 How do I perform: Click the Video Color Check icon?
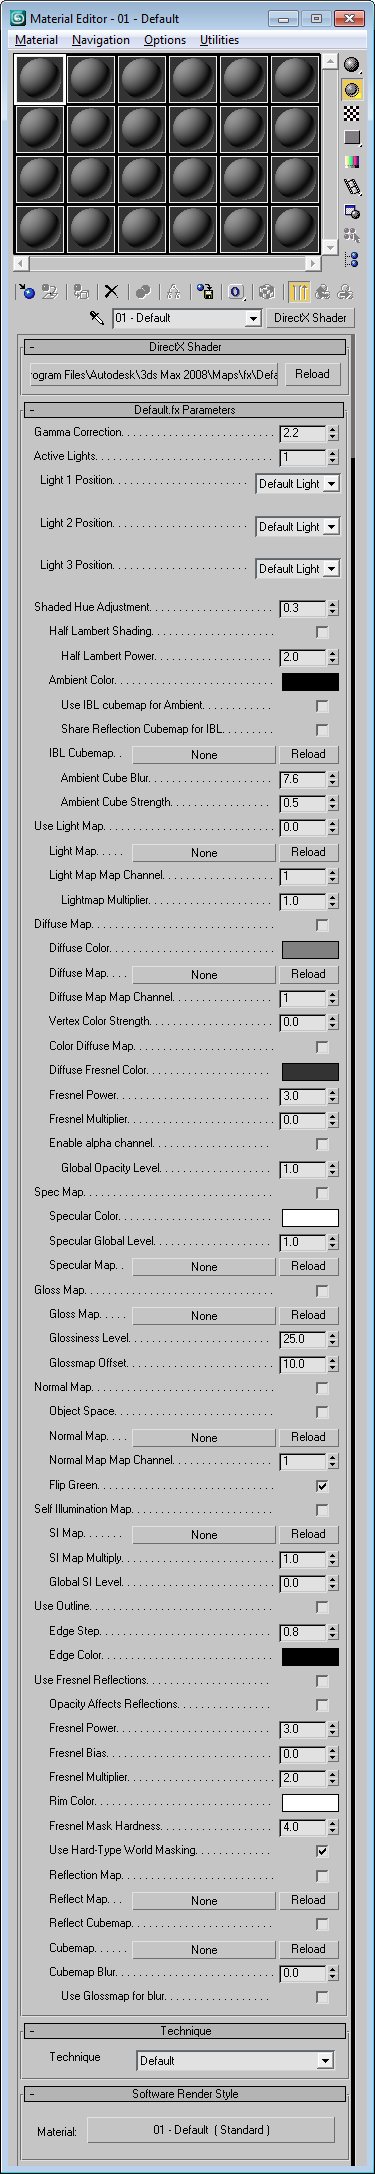pyautogui.click(x=351, y=161)
